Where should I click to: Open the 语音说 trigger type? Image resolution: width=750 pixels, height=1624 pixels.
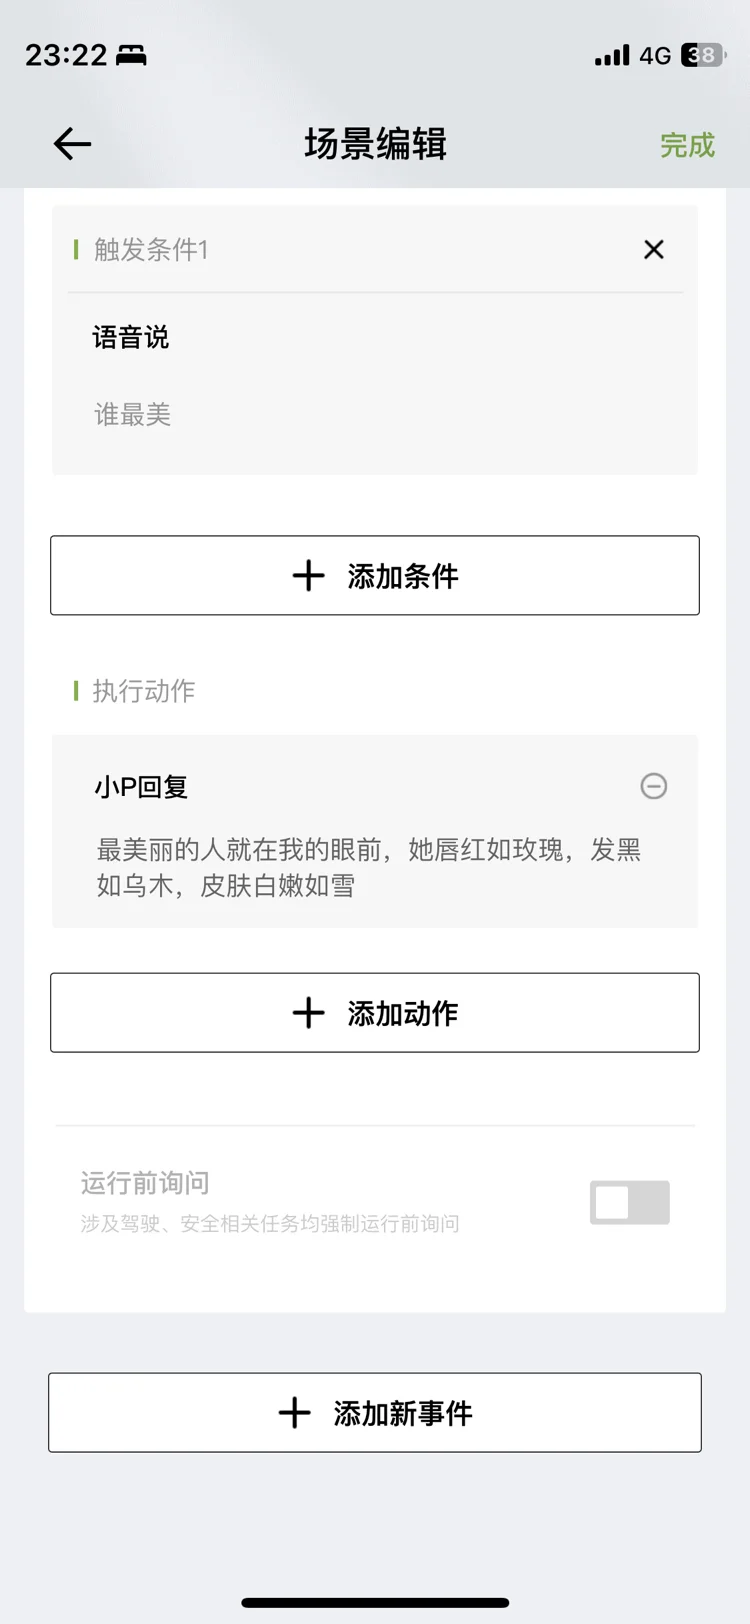131,337
